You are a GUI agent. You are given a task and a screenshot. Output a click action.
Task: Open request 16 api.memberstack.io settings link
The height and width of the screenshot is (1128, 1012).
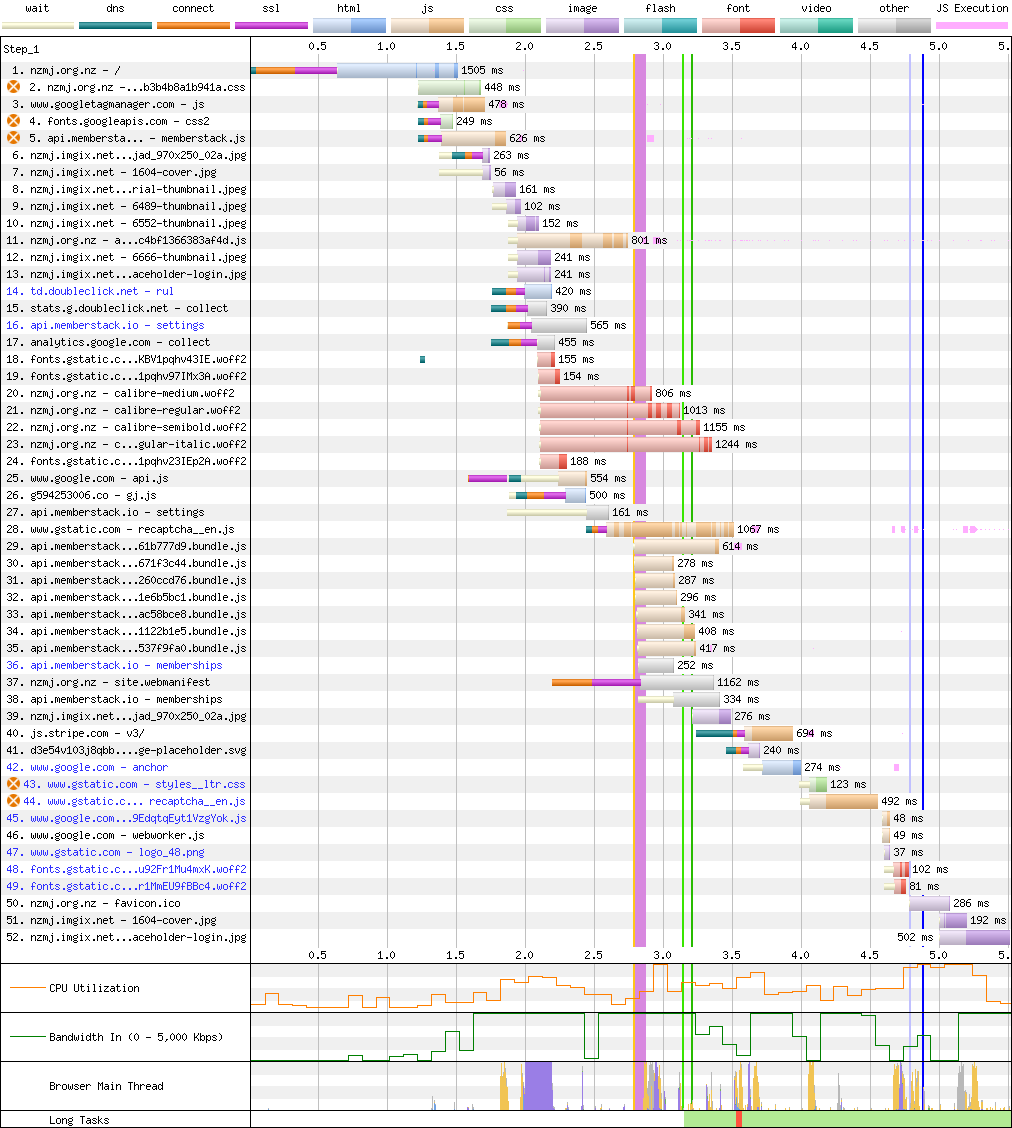point(105,325)
